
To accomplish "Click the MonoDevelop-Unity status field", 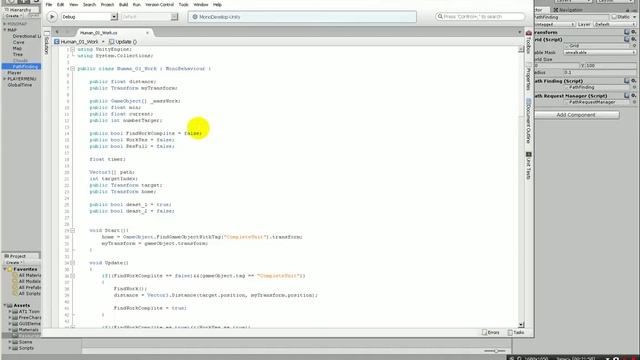I will 302,17.
